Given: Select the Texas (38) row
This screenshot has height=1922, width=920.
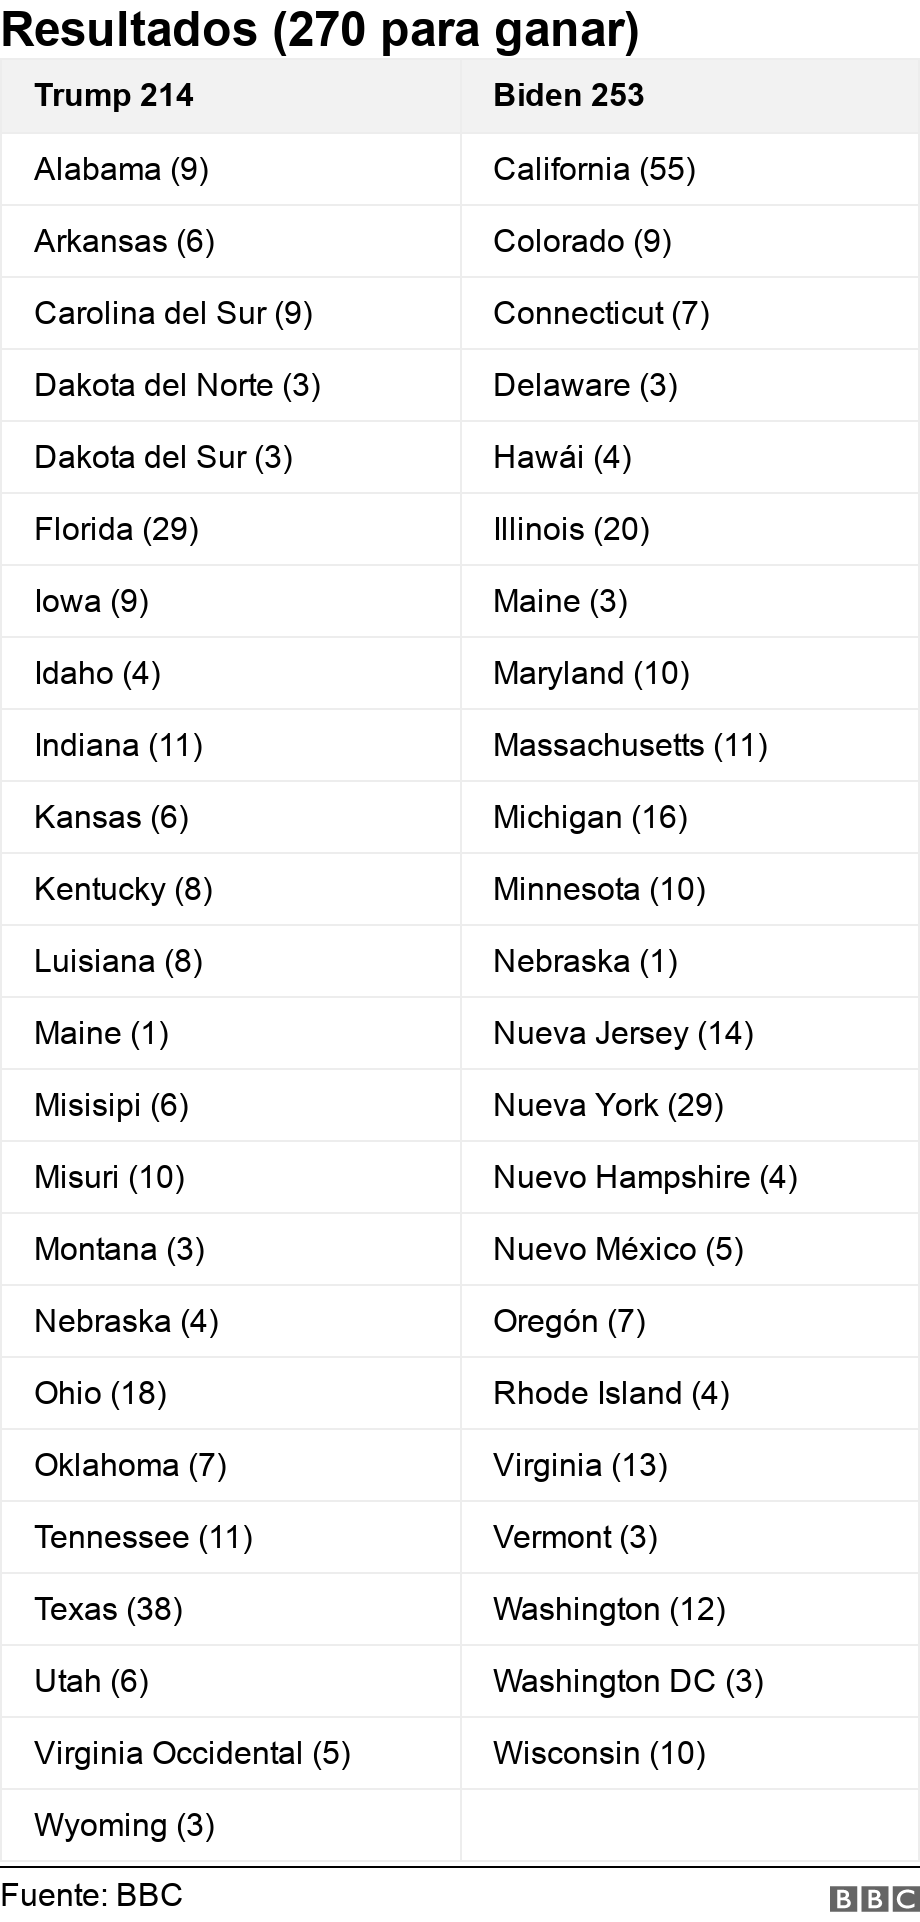Looking at the screenshot, I should point(230,1609).
